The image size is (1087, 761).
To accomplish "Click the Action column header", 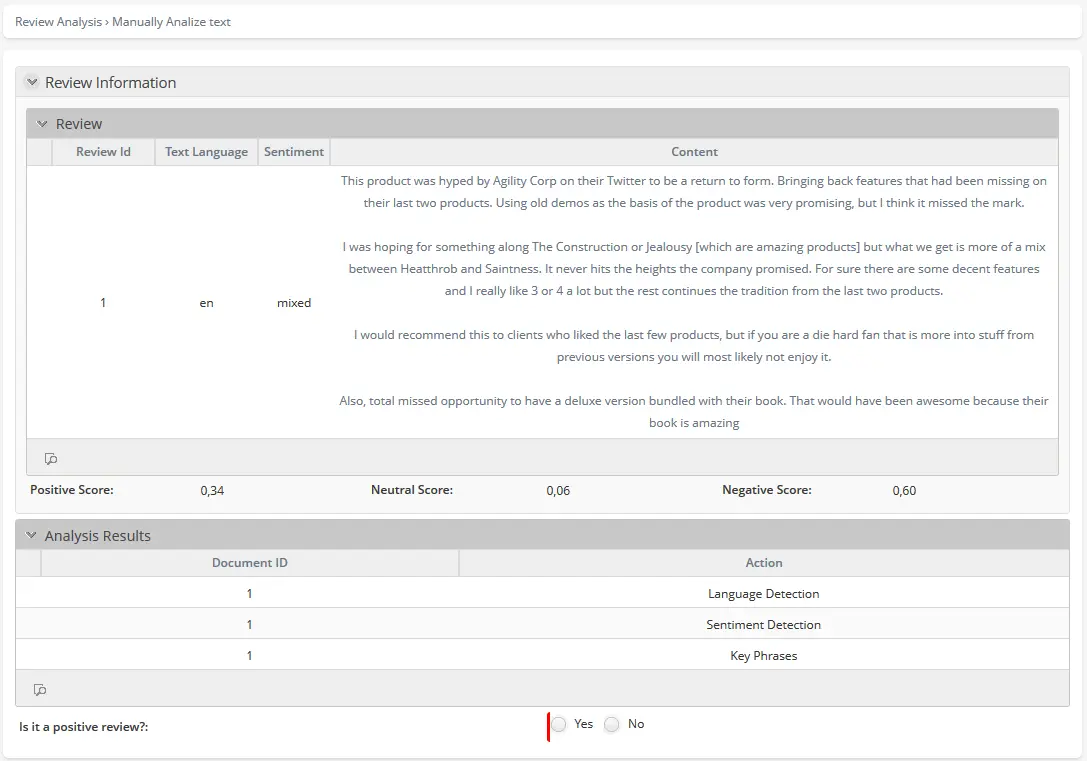I will pos(764,563).
